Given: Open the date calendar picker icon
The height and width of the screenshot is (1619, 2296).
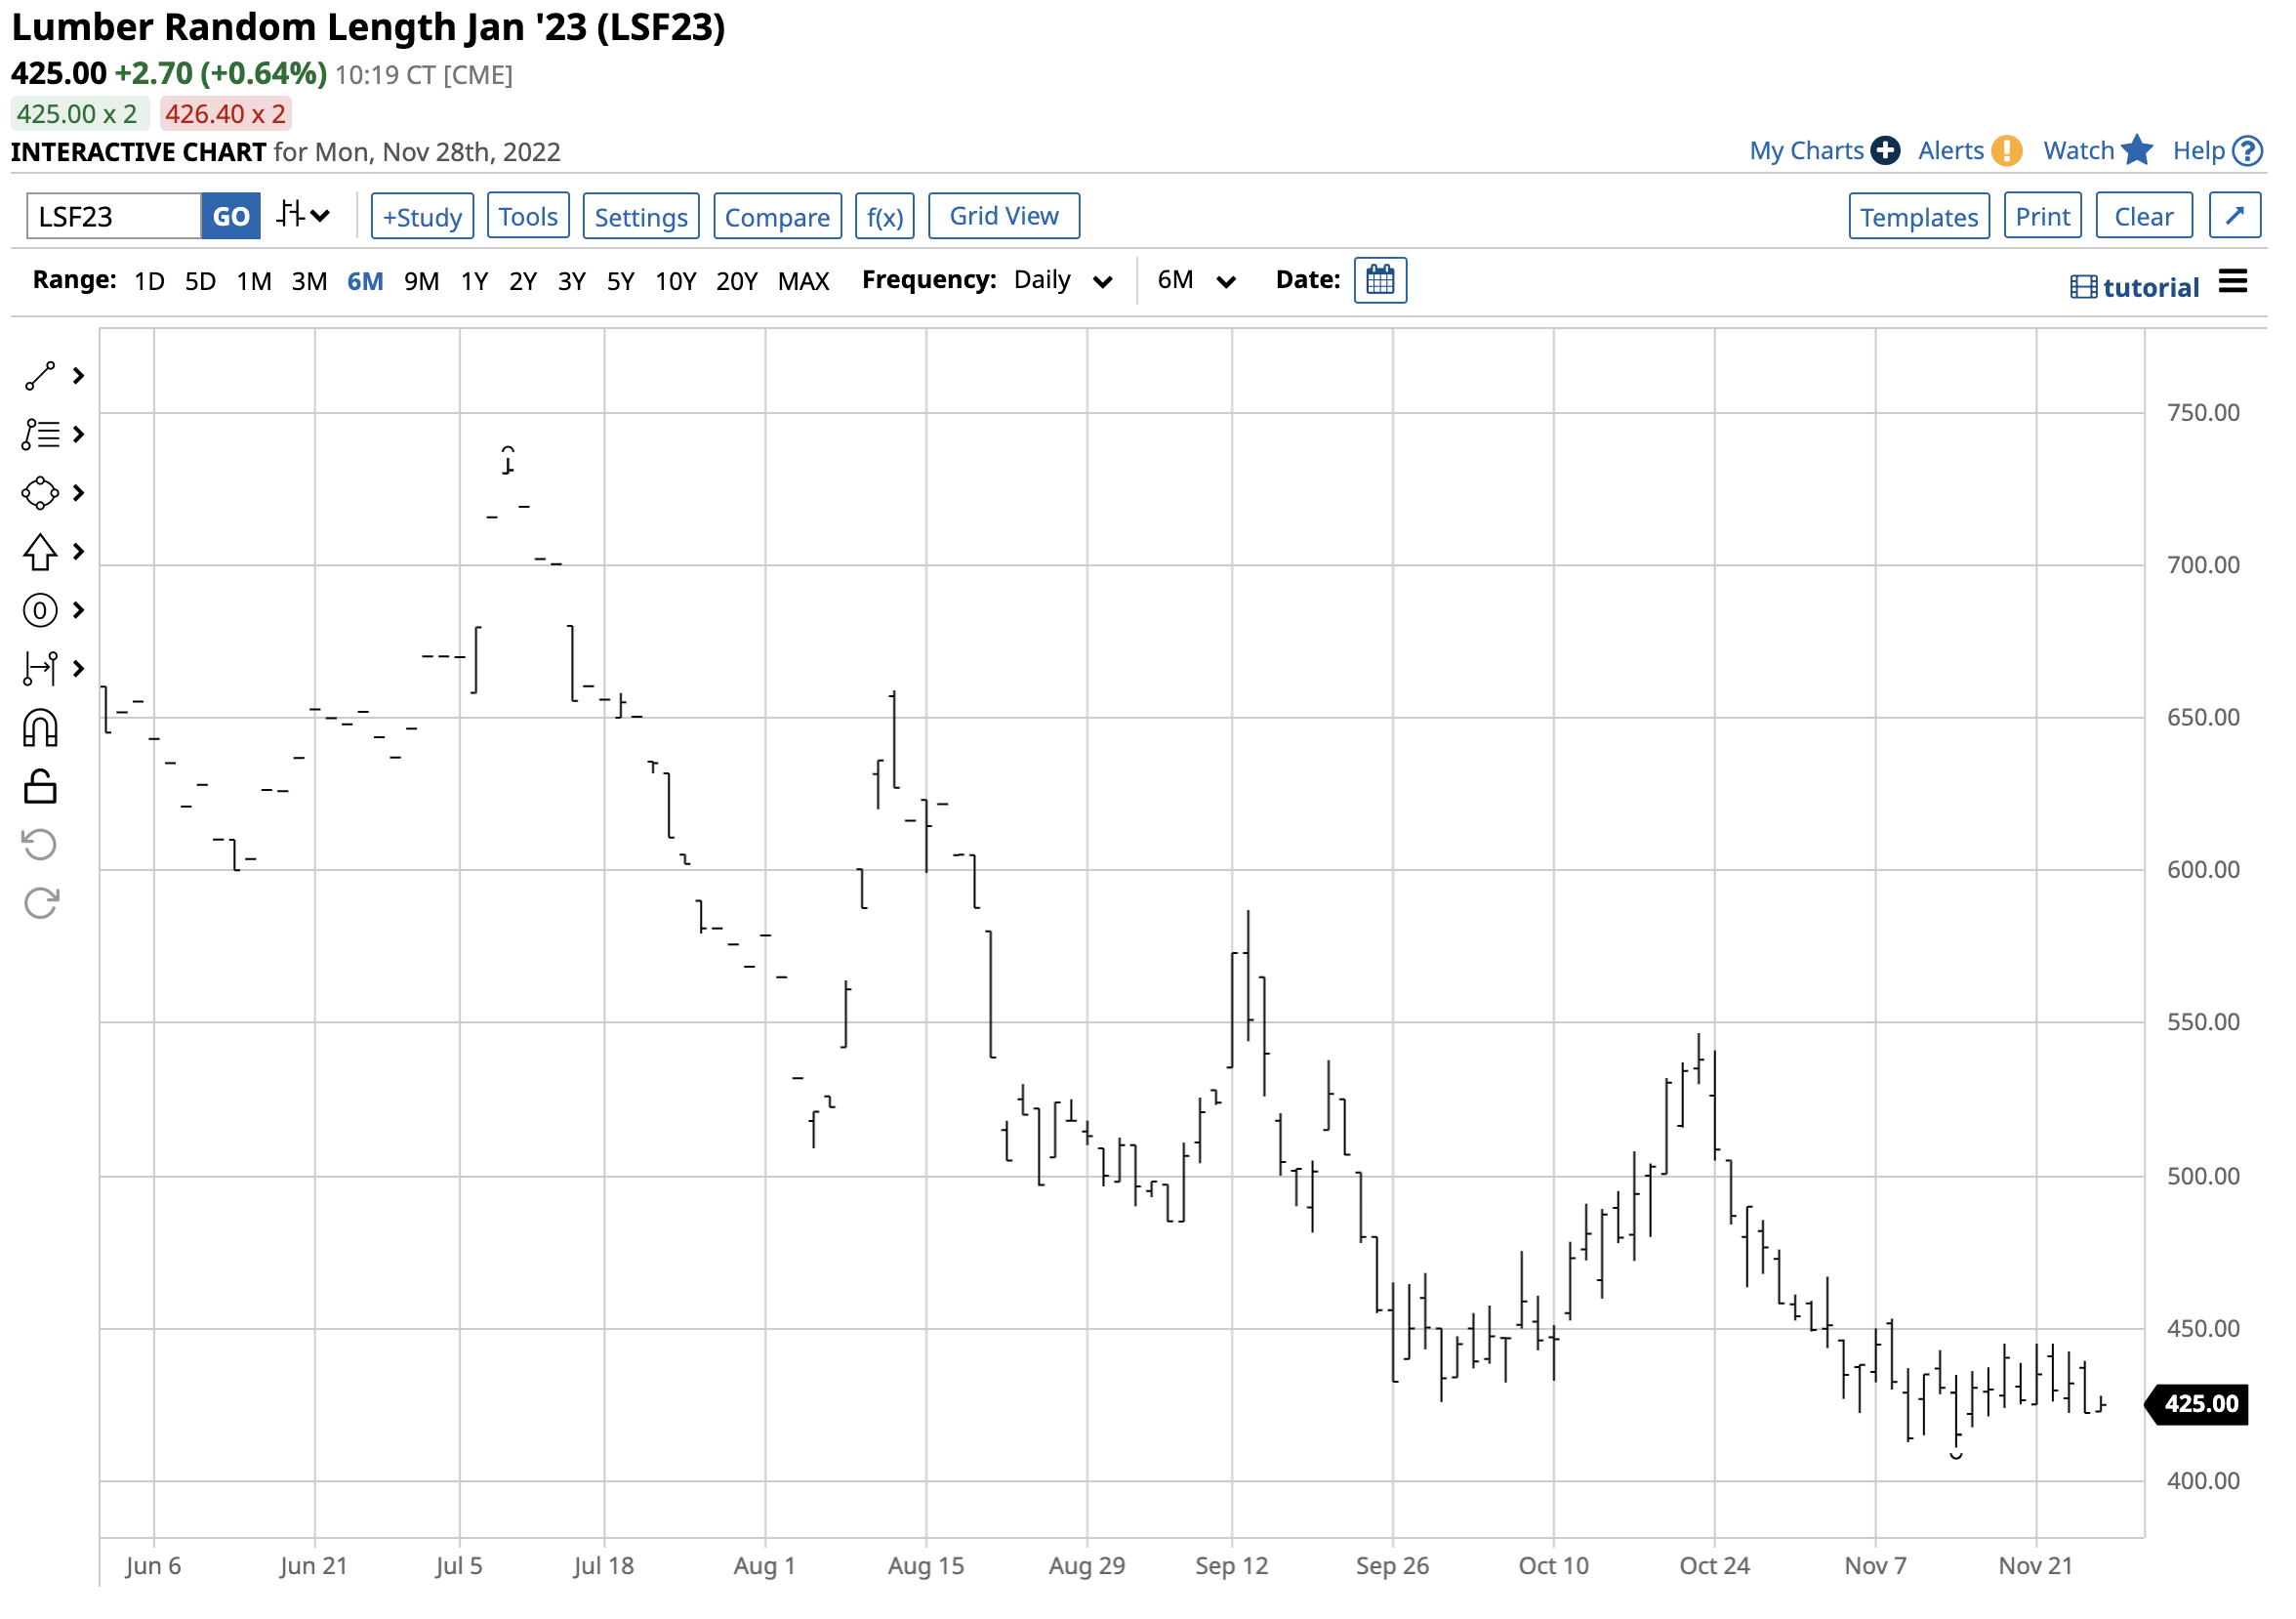Looking at the screenshot, I should [x=1382, y=281].
